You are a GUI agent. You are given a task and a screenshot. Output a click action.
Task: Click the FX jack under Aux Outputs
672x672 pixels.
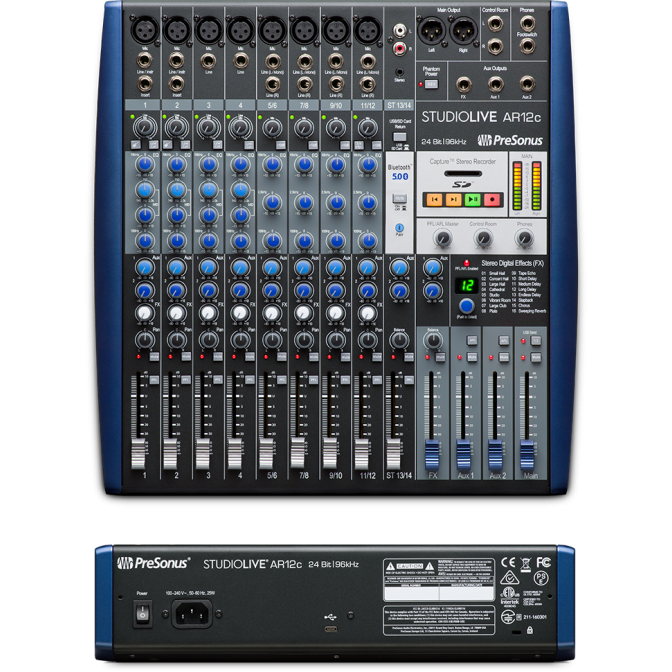(x=463, y=84)
